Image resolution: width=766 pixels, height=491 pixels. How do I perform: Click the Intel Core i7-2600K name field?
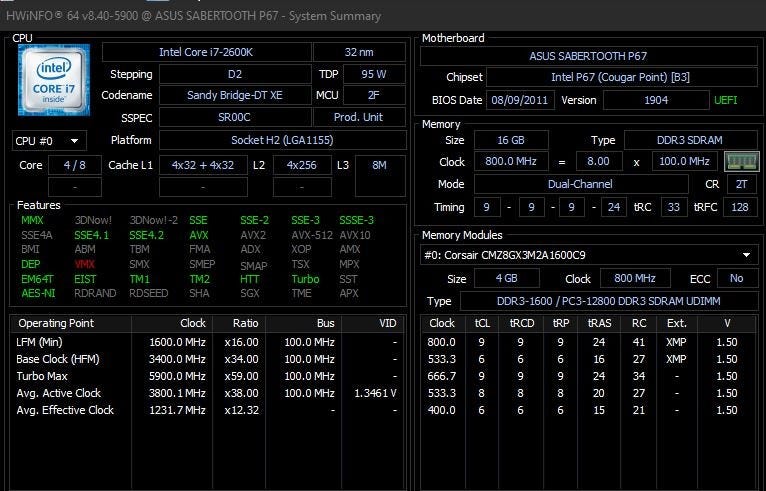coord(205,52)
